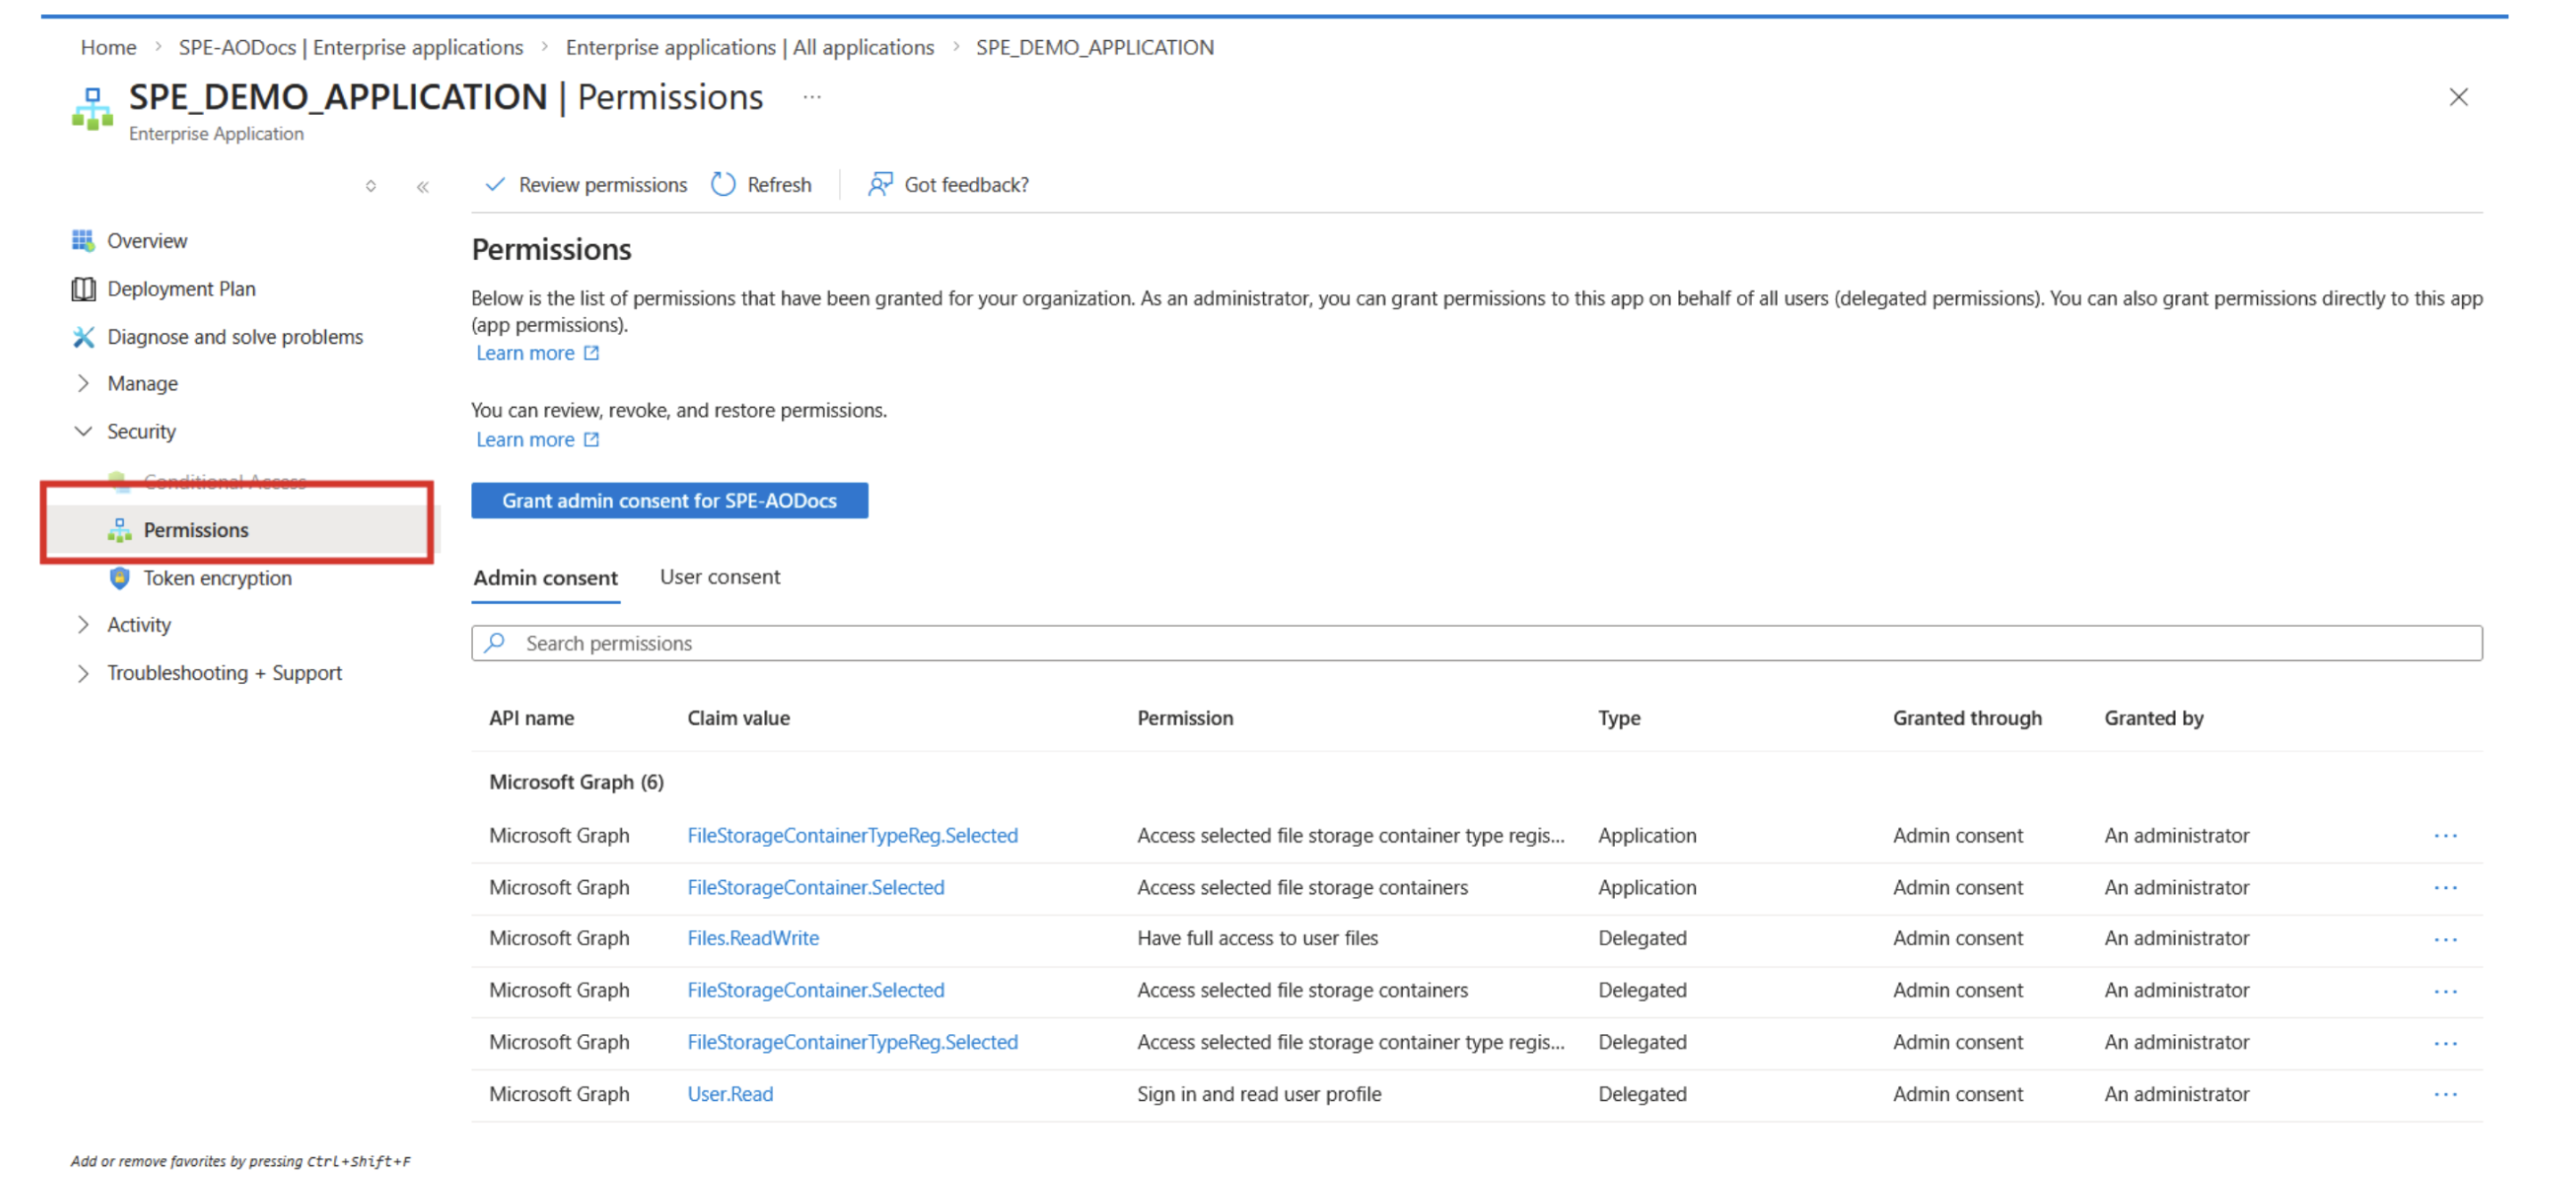Click the Claim value column header
This screenshot has height=1190, width=2576.
[x=739, y=718]
